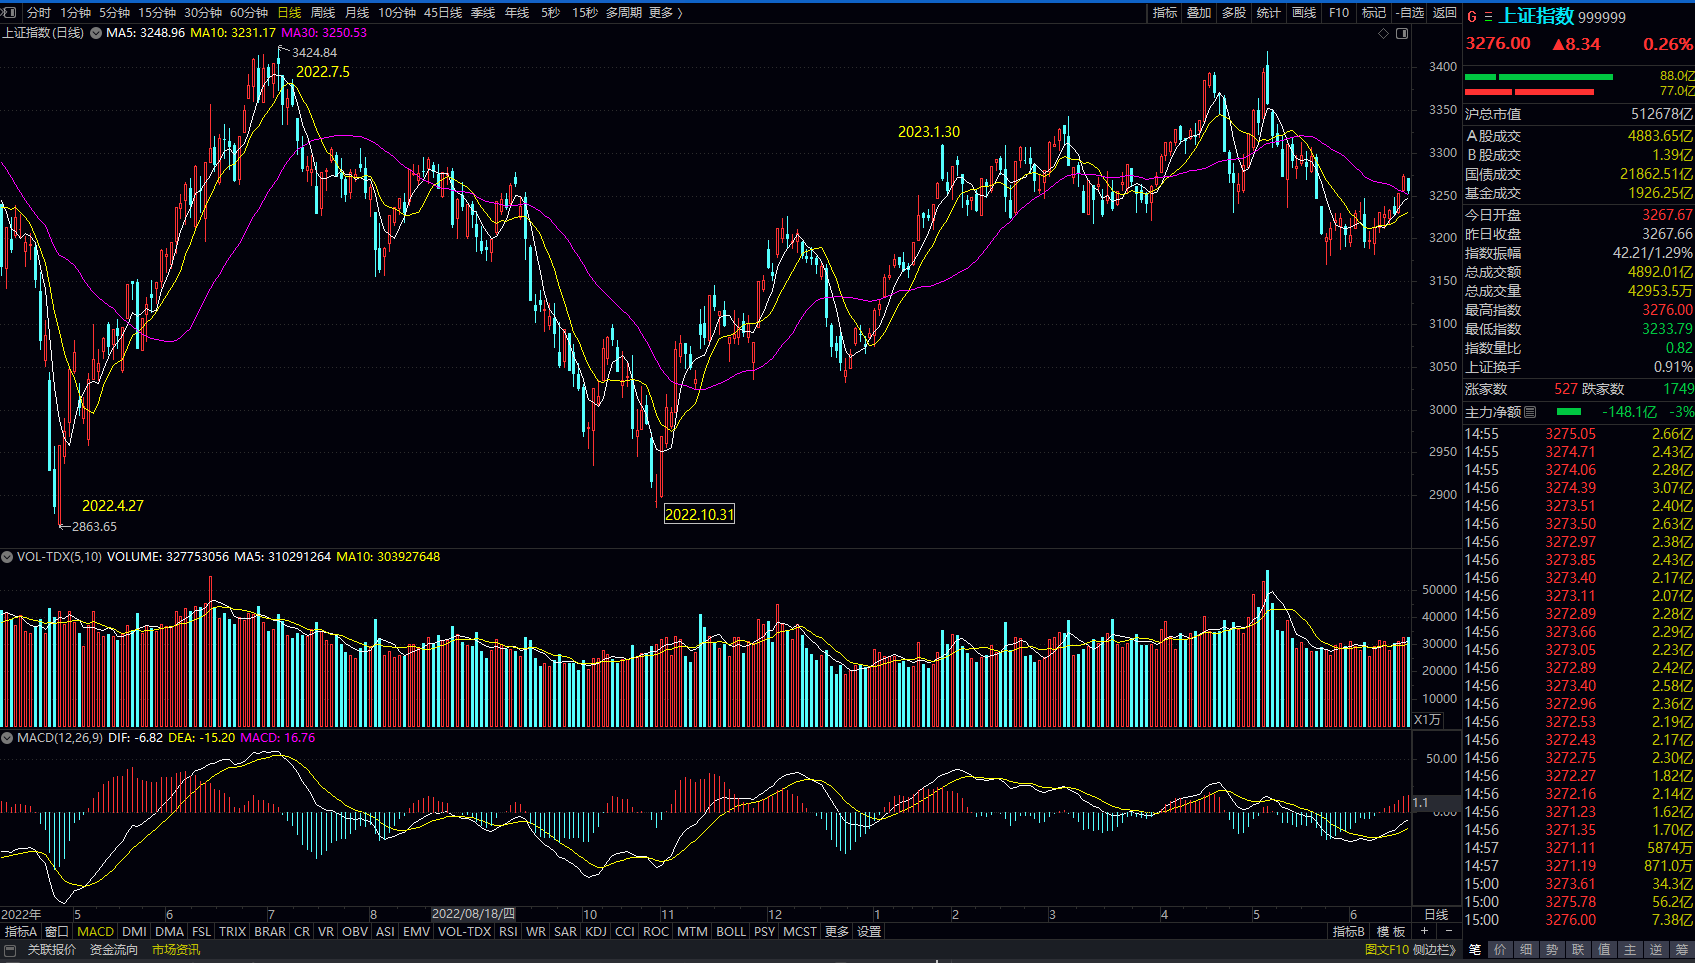Select the 筹 tab in right panel
The height and width of the screenshot is (963, 1695).
pyautogui.click(x=1682, y=950)
